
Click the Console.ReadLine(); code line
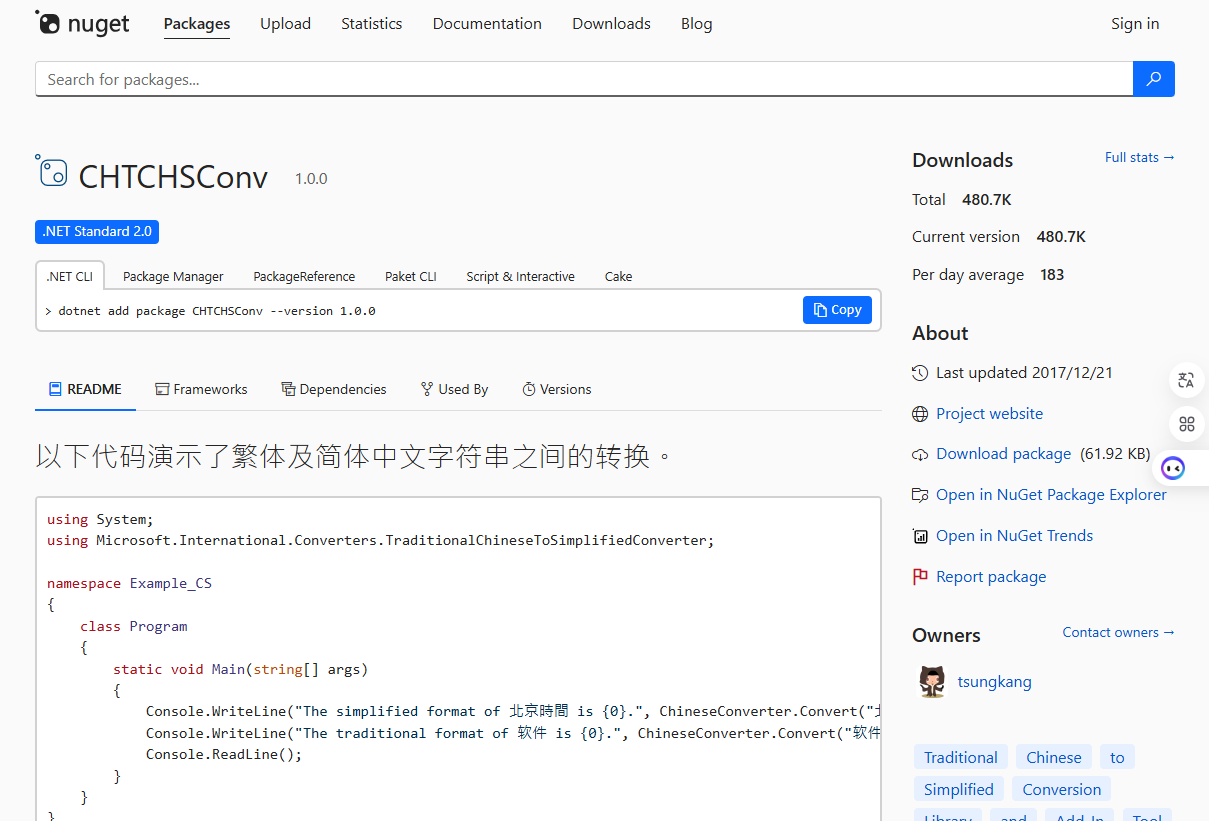(224, 755)
